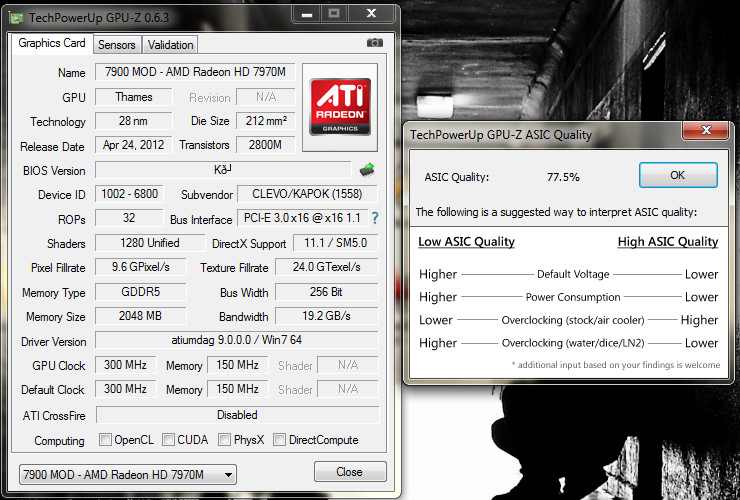Click the GPU Clock row Memory value 150 MHz
740x500 pixels.
click(238, 365)
